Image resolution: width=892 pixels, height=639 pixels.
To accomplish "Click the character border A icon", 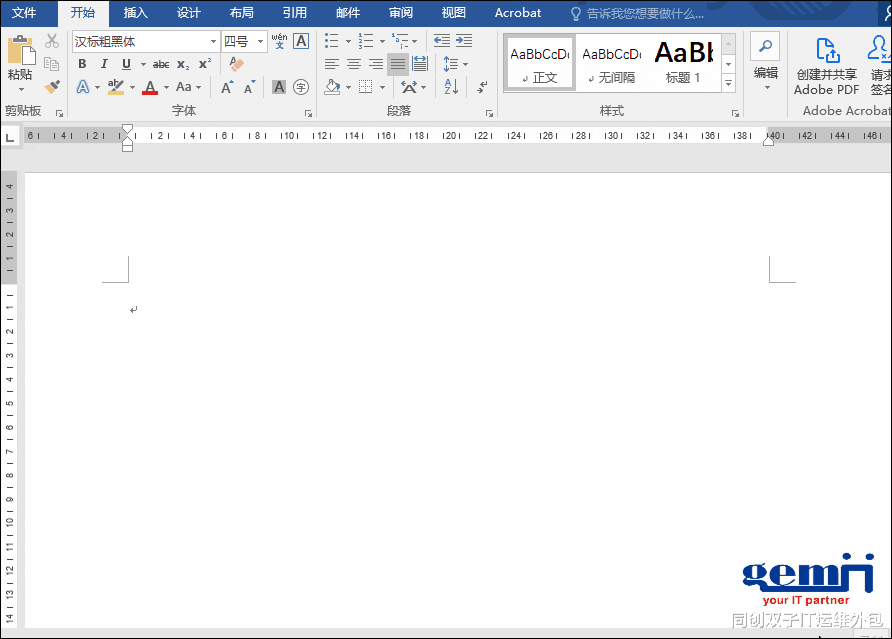I will (301, 41).
